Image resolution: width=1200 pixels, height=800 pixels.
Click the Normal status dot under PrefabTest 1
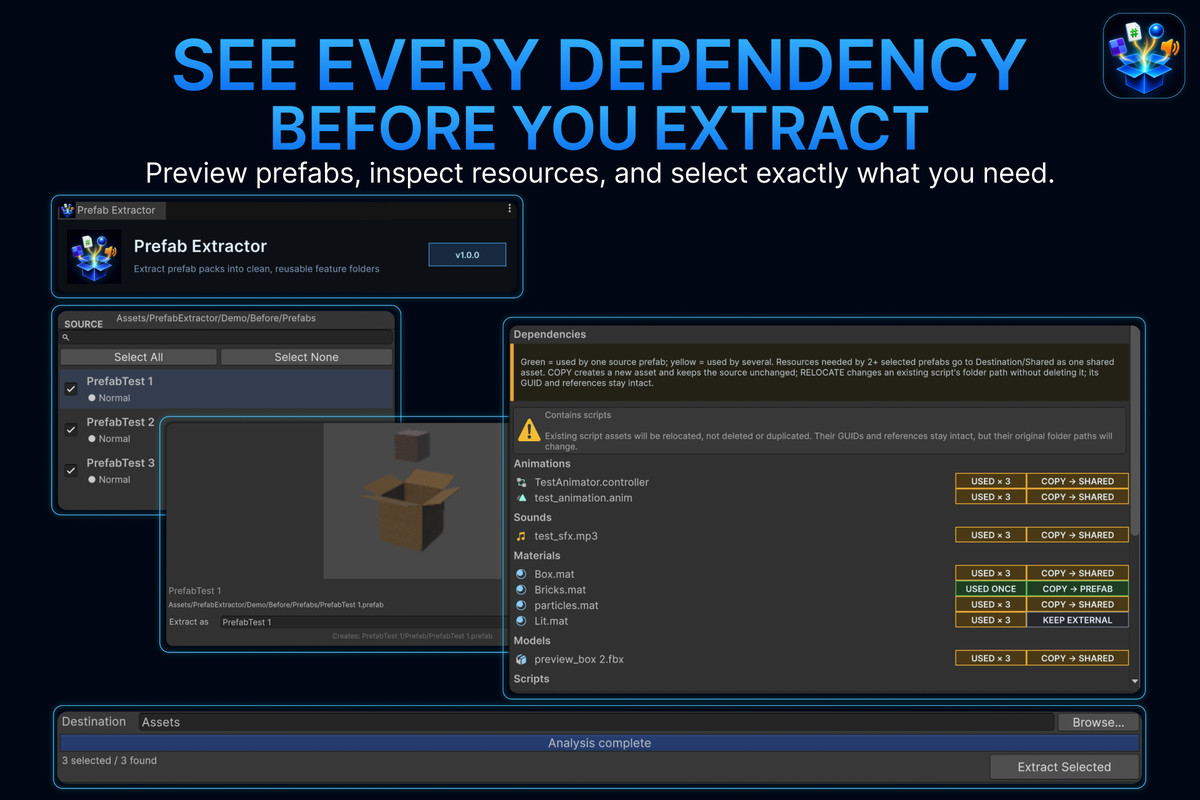click(x=92, y=398)
